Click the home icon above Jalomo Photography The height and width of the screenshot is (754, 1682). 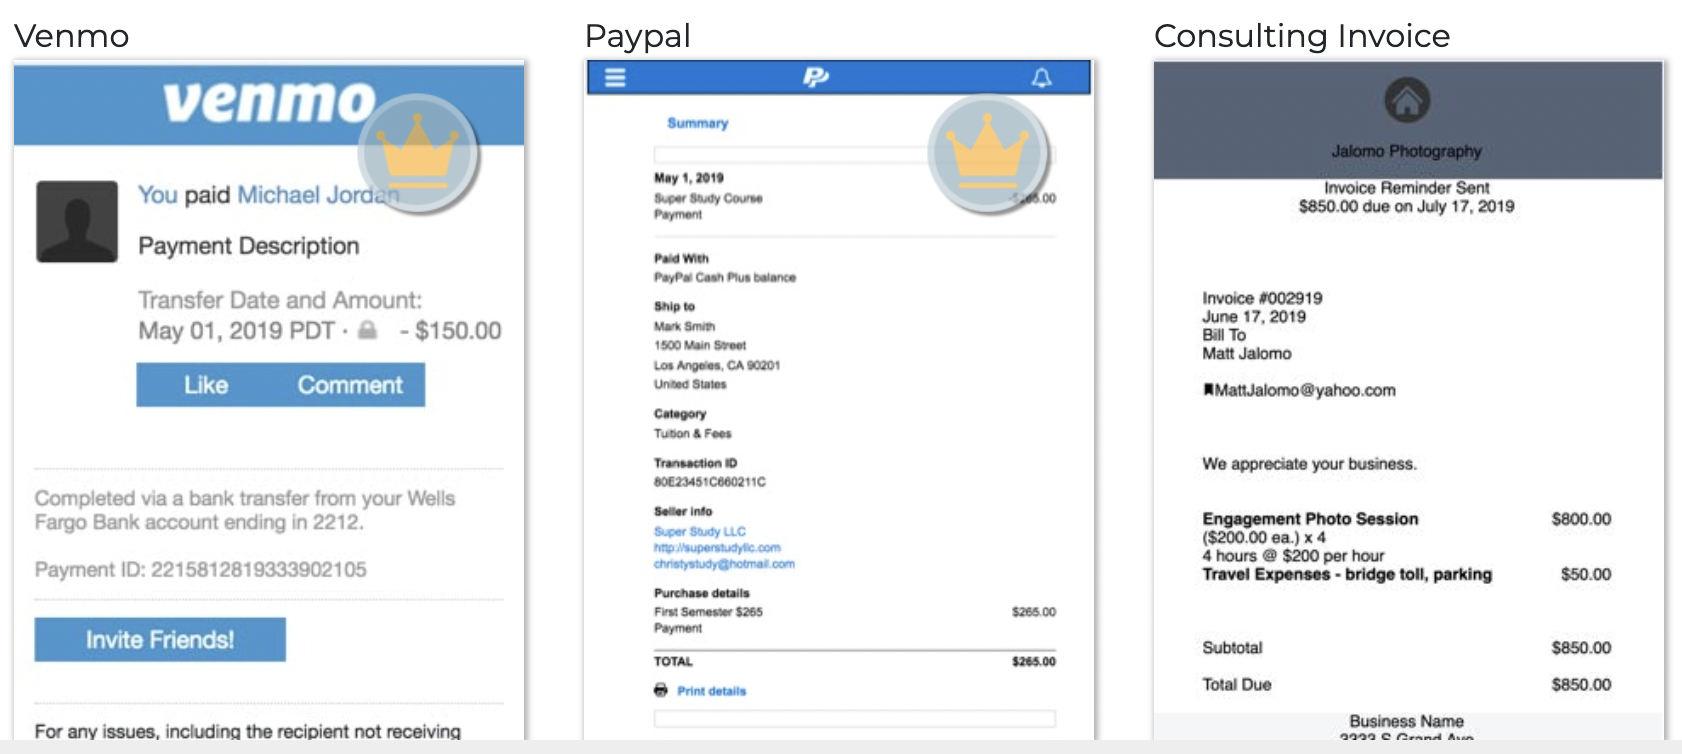tap(1407, 100)
